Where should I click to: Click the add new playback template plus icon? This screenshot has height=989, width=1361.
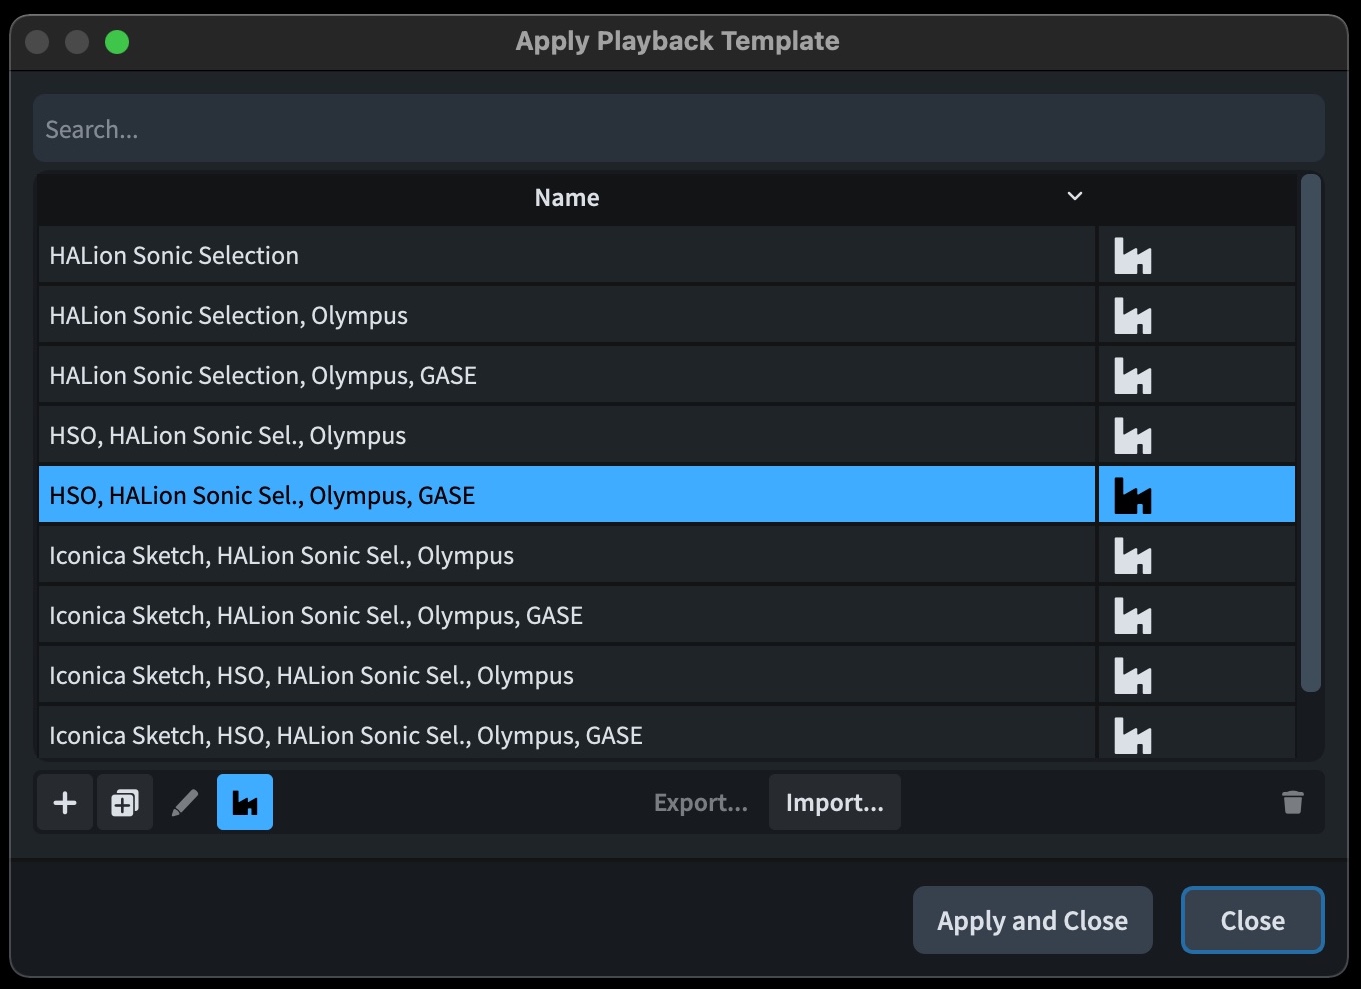point(65,803)
